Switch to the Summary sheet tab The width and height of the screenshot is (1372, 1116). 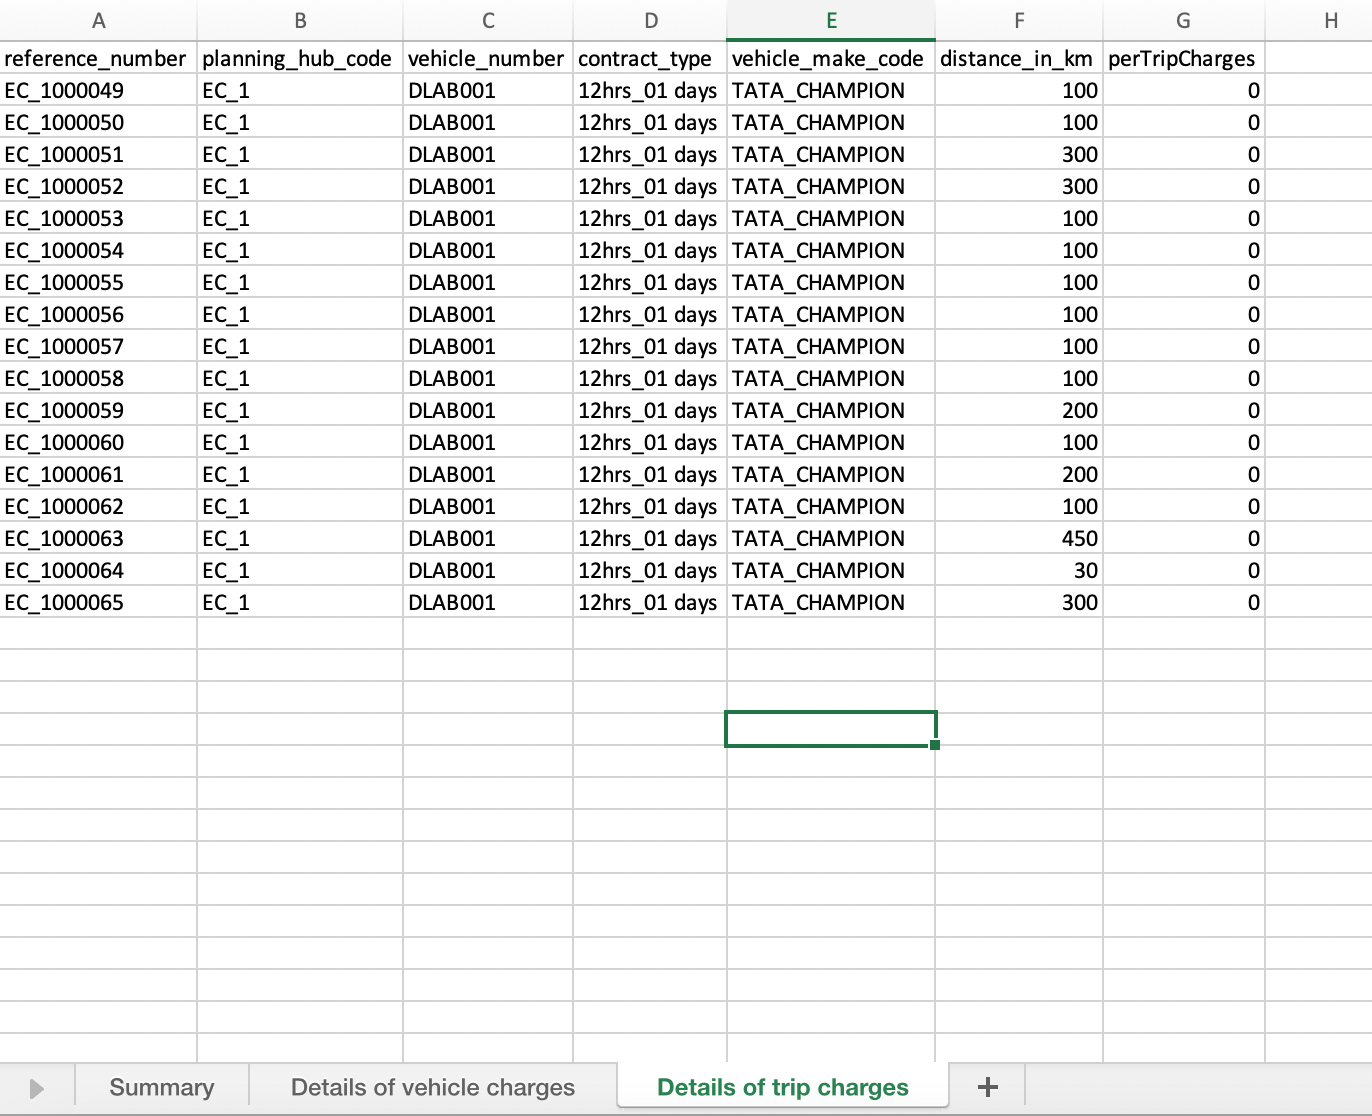[162, 1087]
